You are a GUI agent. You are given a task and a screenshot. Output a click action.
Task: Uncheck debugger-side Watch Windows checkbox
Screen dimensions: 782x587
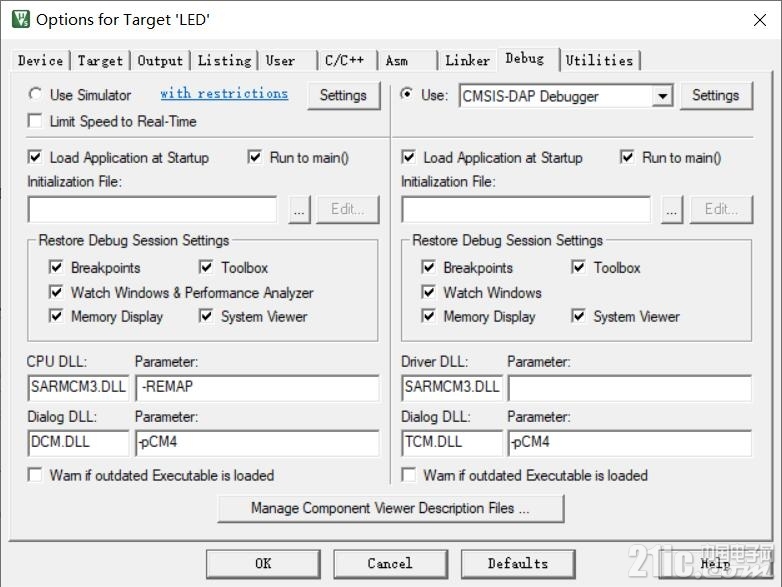click(x=428, y=291)
